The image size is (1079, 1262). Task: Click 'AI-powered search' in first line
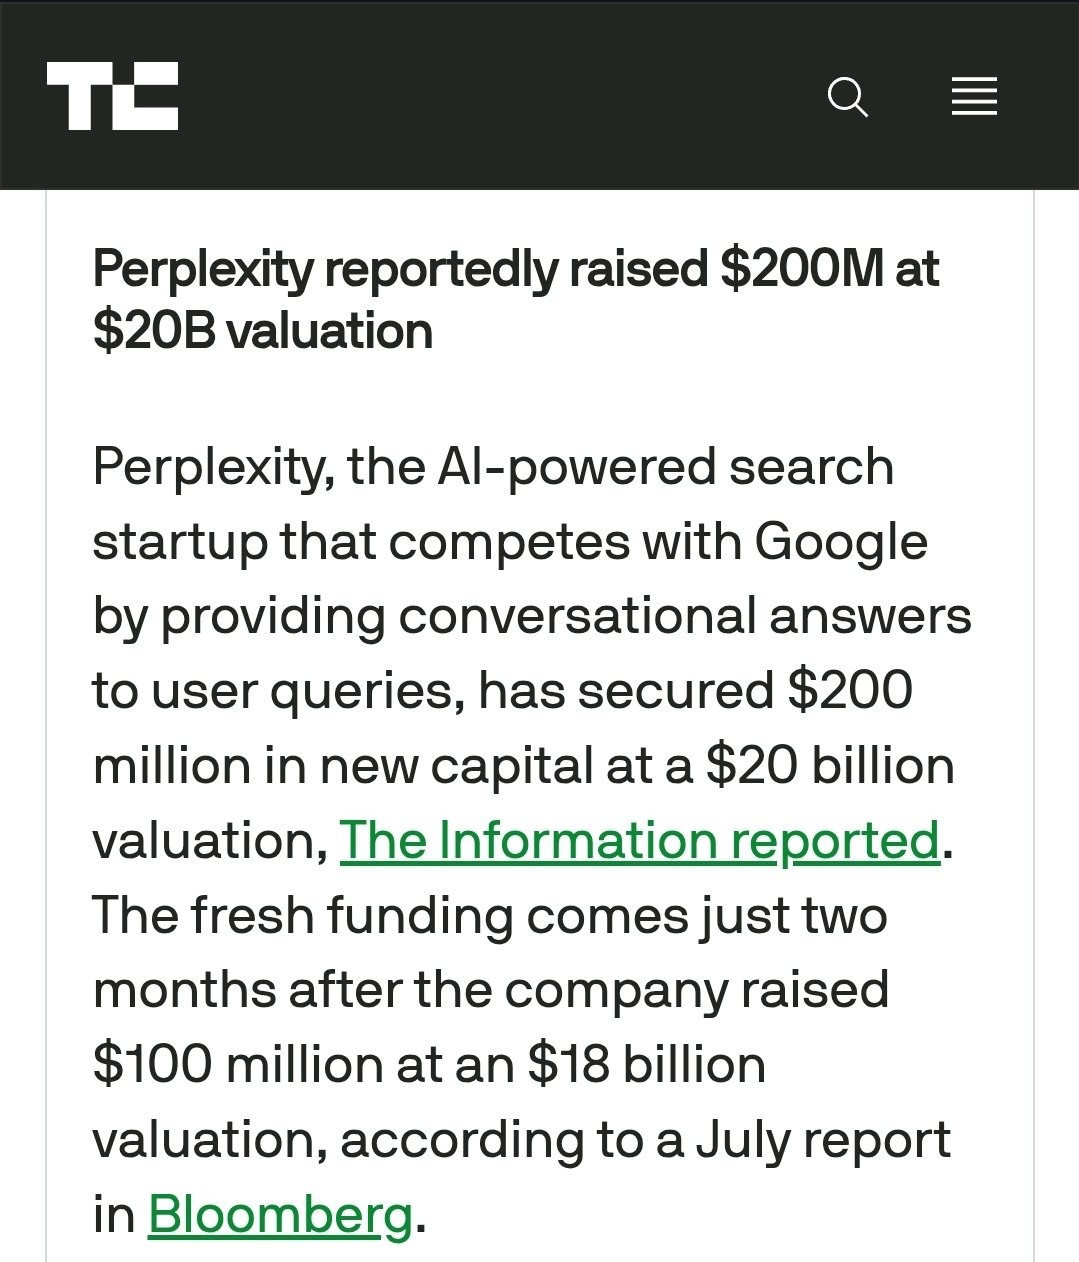coord(665,467)
